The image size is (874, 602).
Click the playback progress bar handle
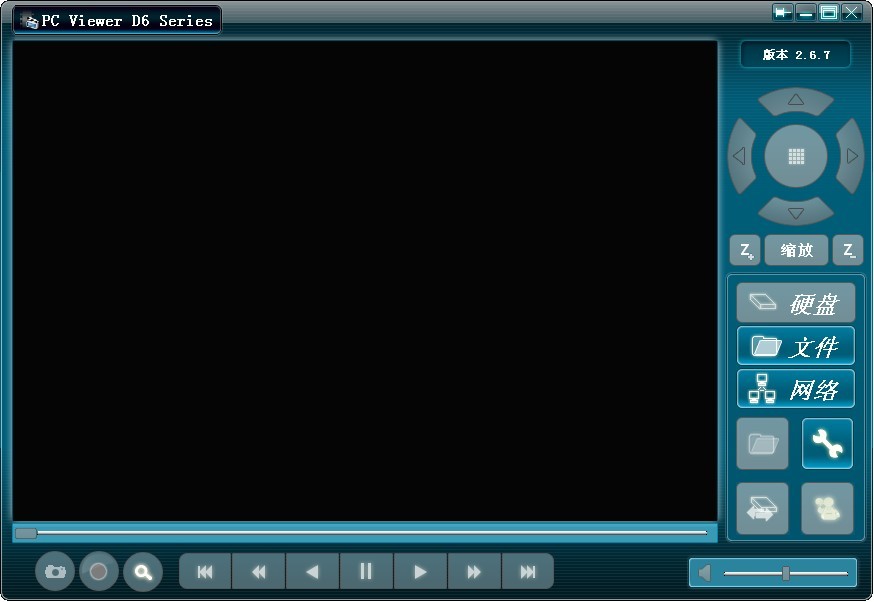pyautogui.click(x=26, y=533)
